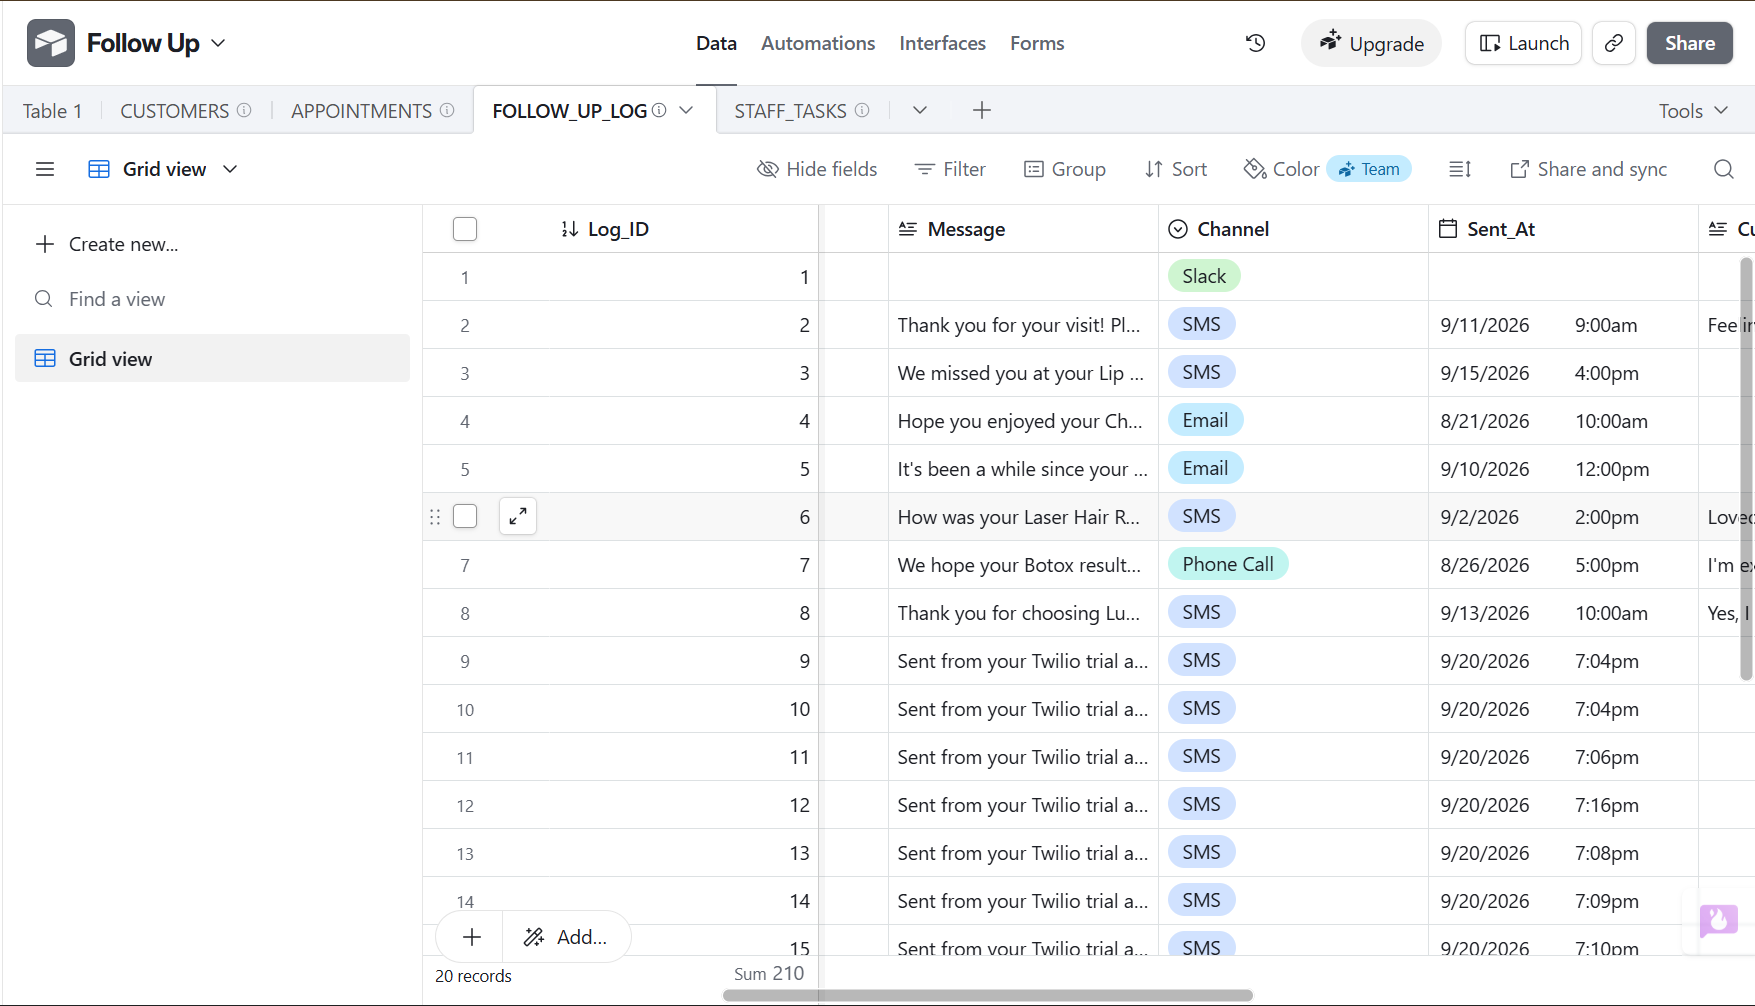The width and height of the screenshot is (1755, 1006).
Task: Switch to the CUSTOMERS table tab
Action: (x=175, y=110)
